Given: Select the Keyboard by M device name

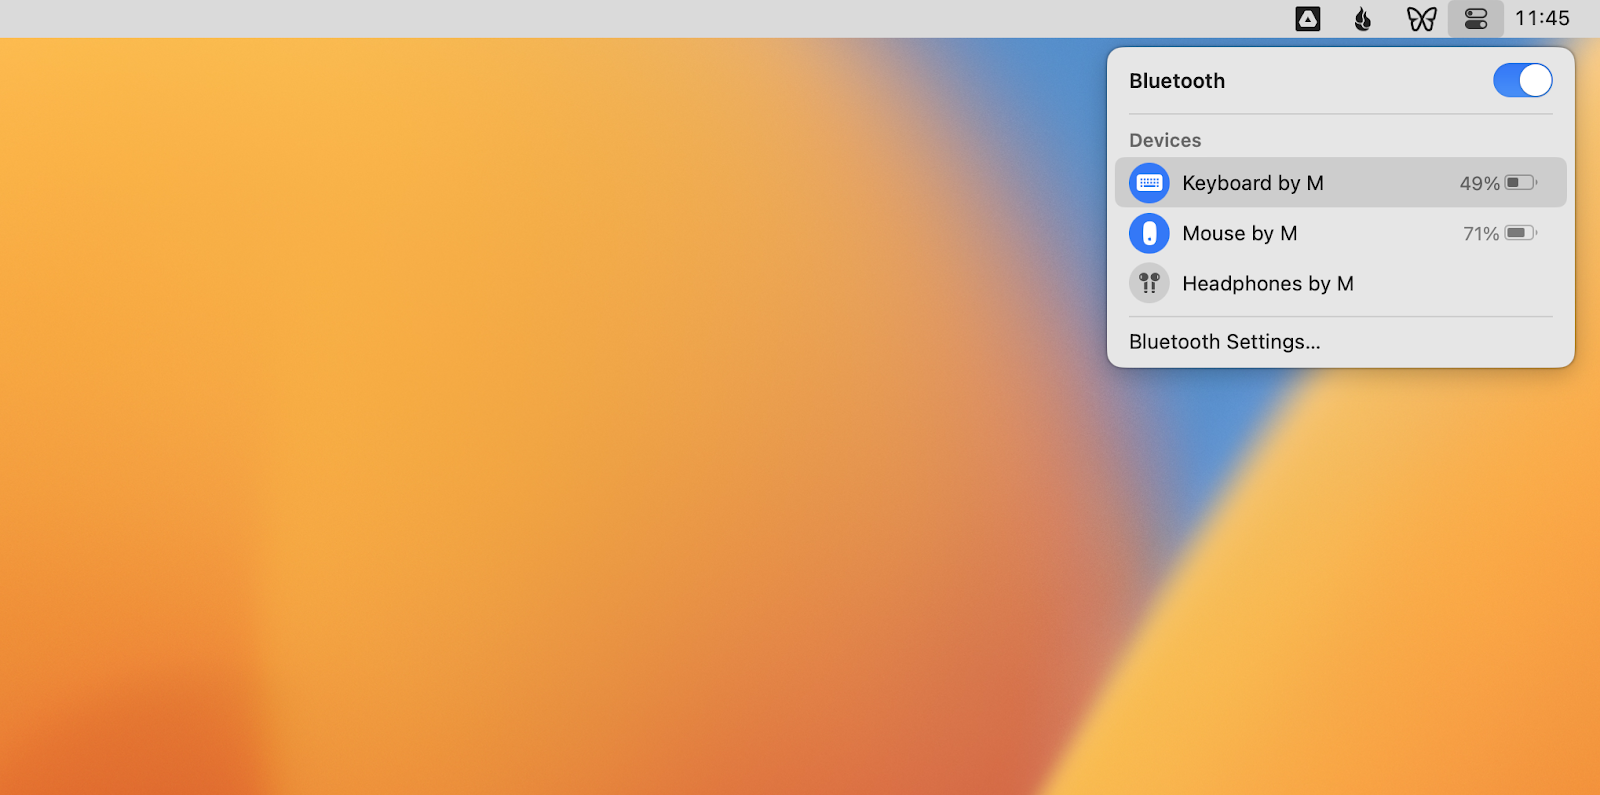Looking at the screenshot, I should tap(1252, 183).
